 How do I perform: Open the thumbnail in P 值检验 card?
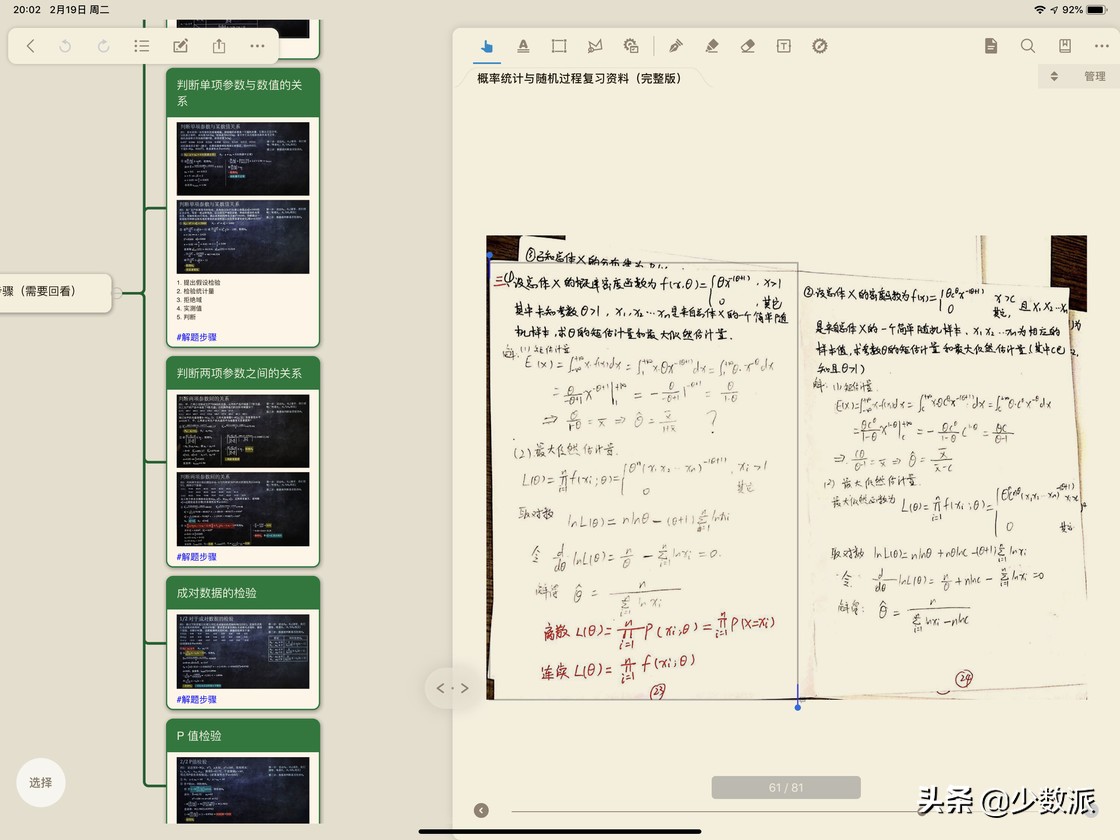243,790
